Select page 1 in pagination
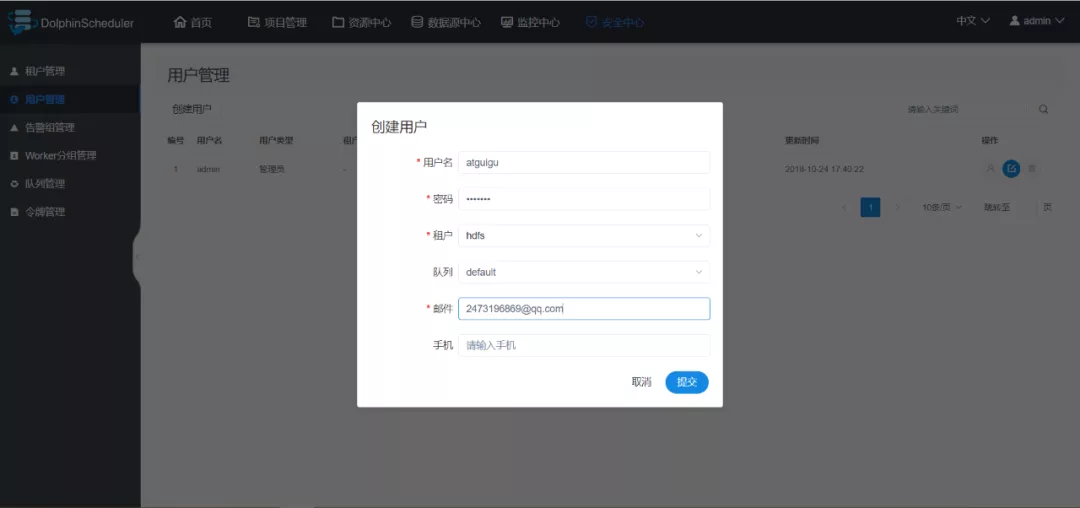The height and width of the screenshot is (508, 1080). click(x=871, y=207)
